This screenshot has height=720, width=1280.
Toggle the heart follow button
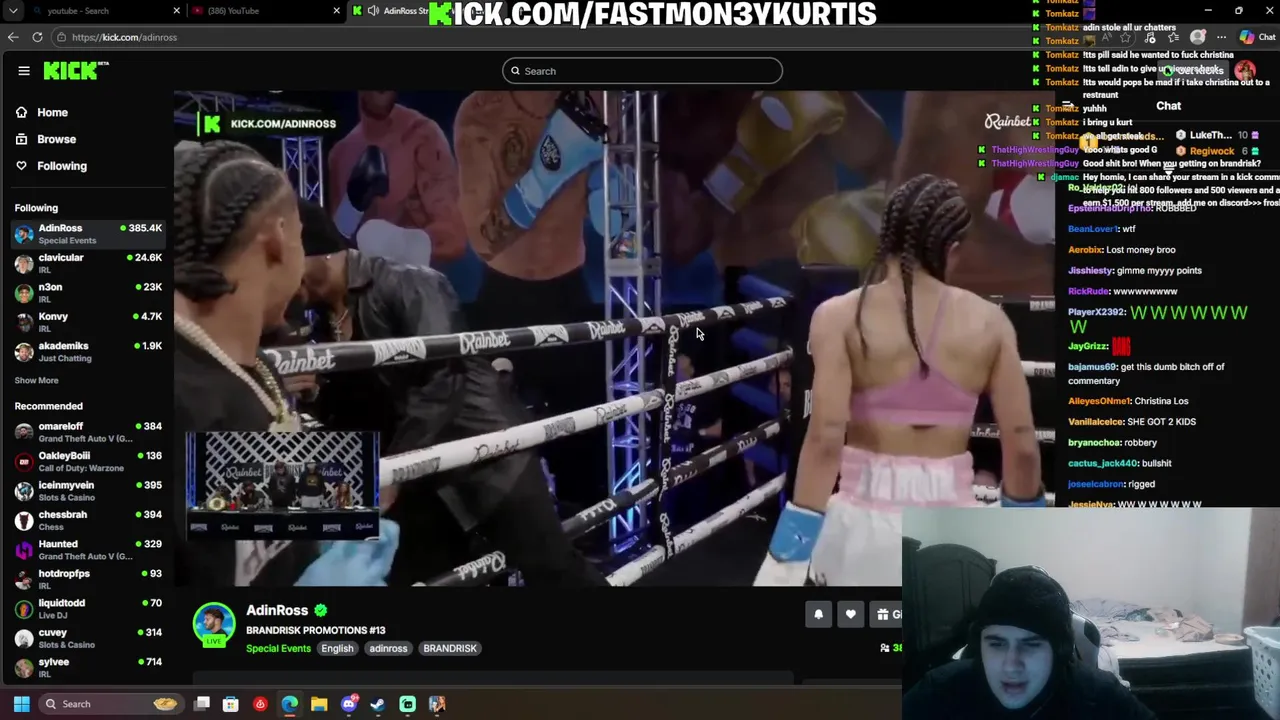850,615
